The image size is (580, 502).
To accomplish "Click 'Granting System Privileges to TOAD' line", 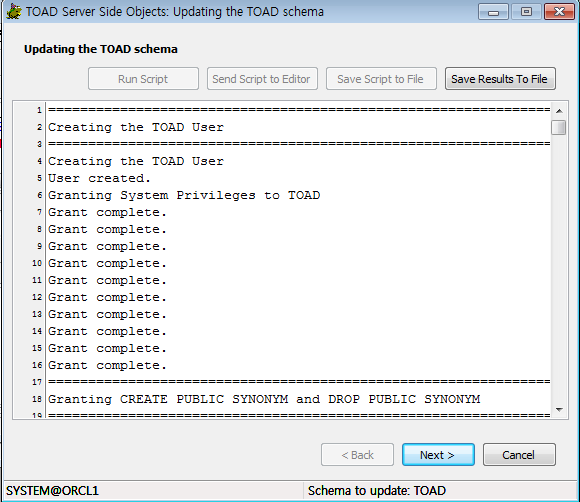I will pos(184,195).
